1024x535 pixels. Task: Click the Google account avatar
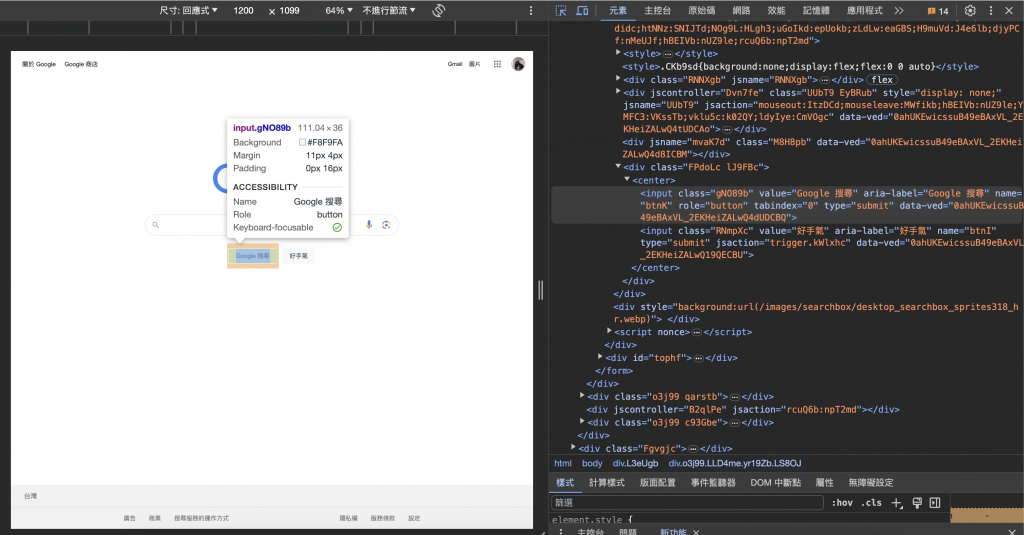point(518,64)
